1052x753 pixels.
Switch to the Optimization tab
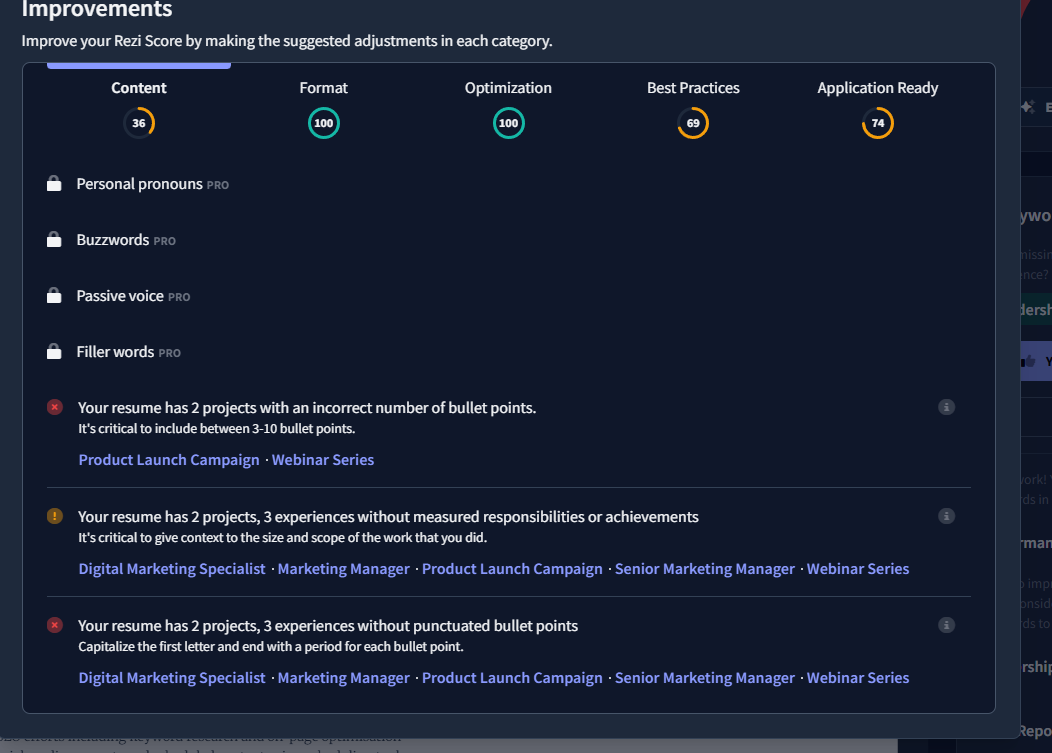[508, 88]
